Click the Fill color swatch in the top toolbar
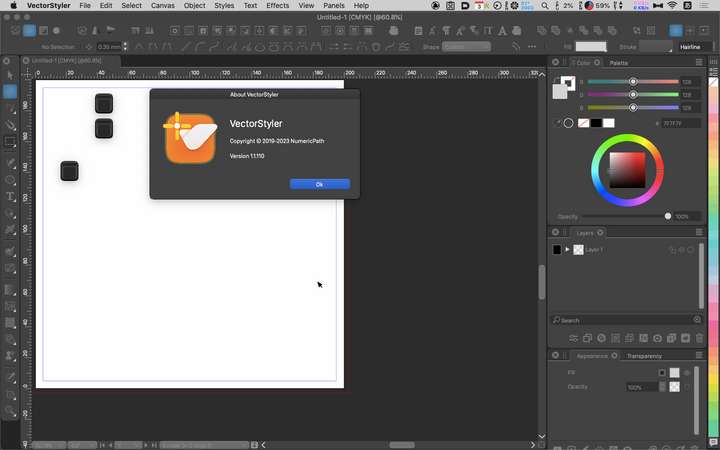This screenshot has width=720, height=450. (x=591, y=46)
